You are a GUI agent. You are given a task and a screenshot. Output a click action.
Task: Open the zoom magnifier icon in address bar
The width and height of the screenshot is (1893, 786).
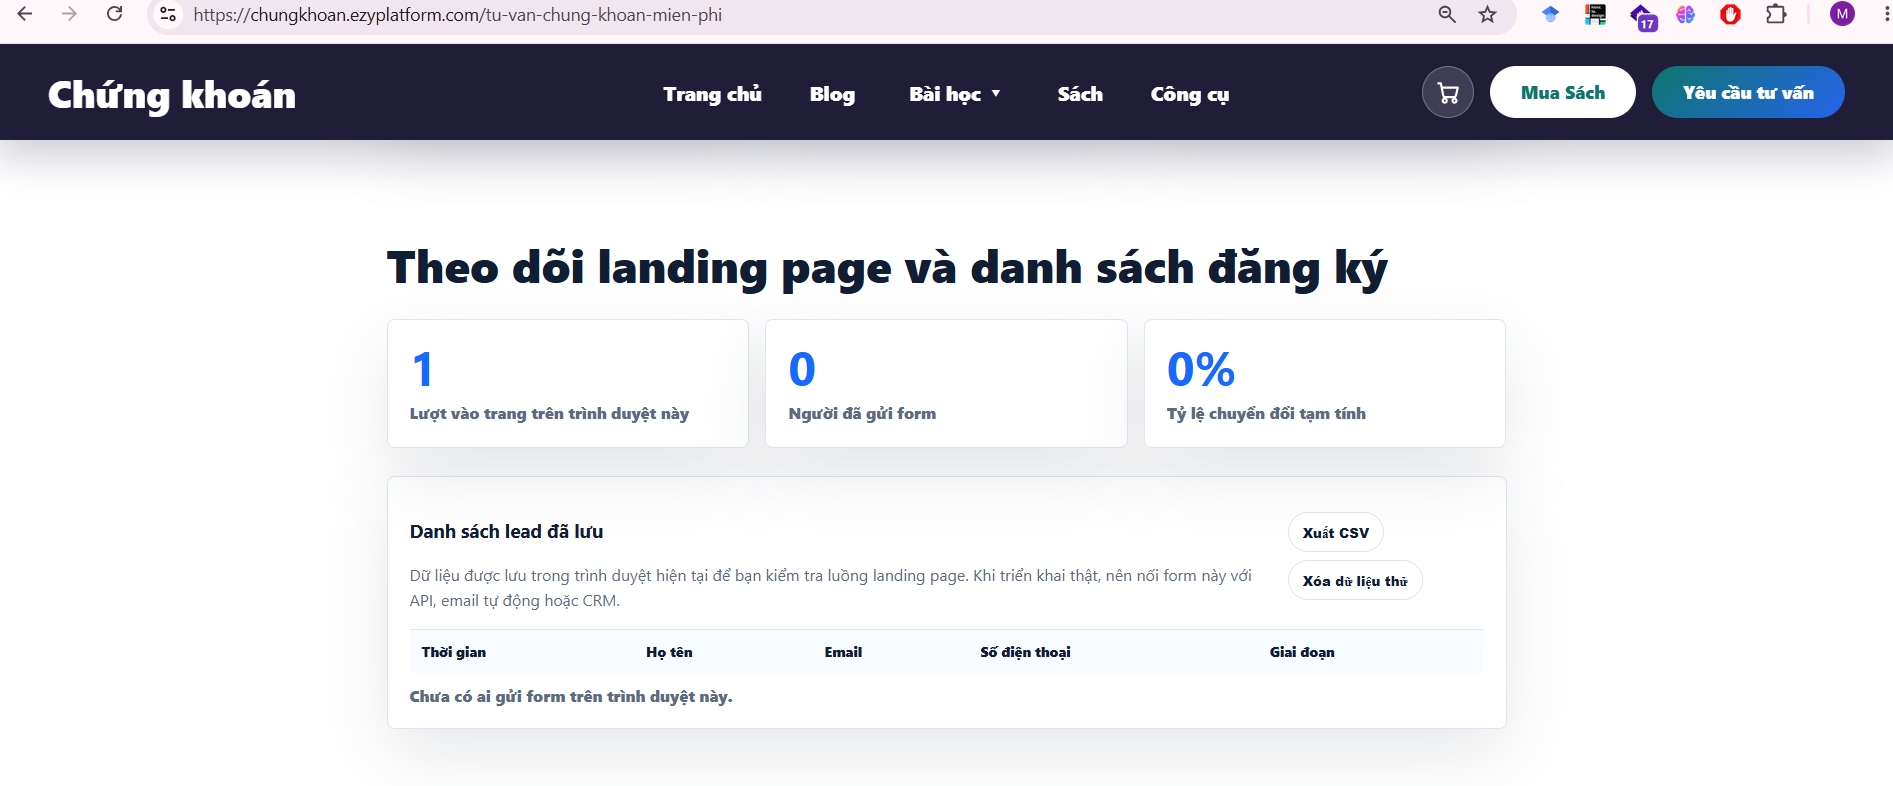(x=1447, y=14)
